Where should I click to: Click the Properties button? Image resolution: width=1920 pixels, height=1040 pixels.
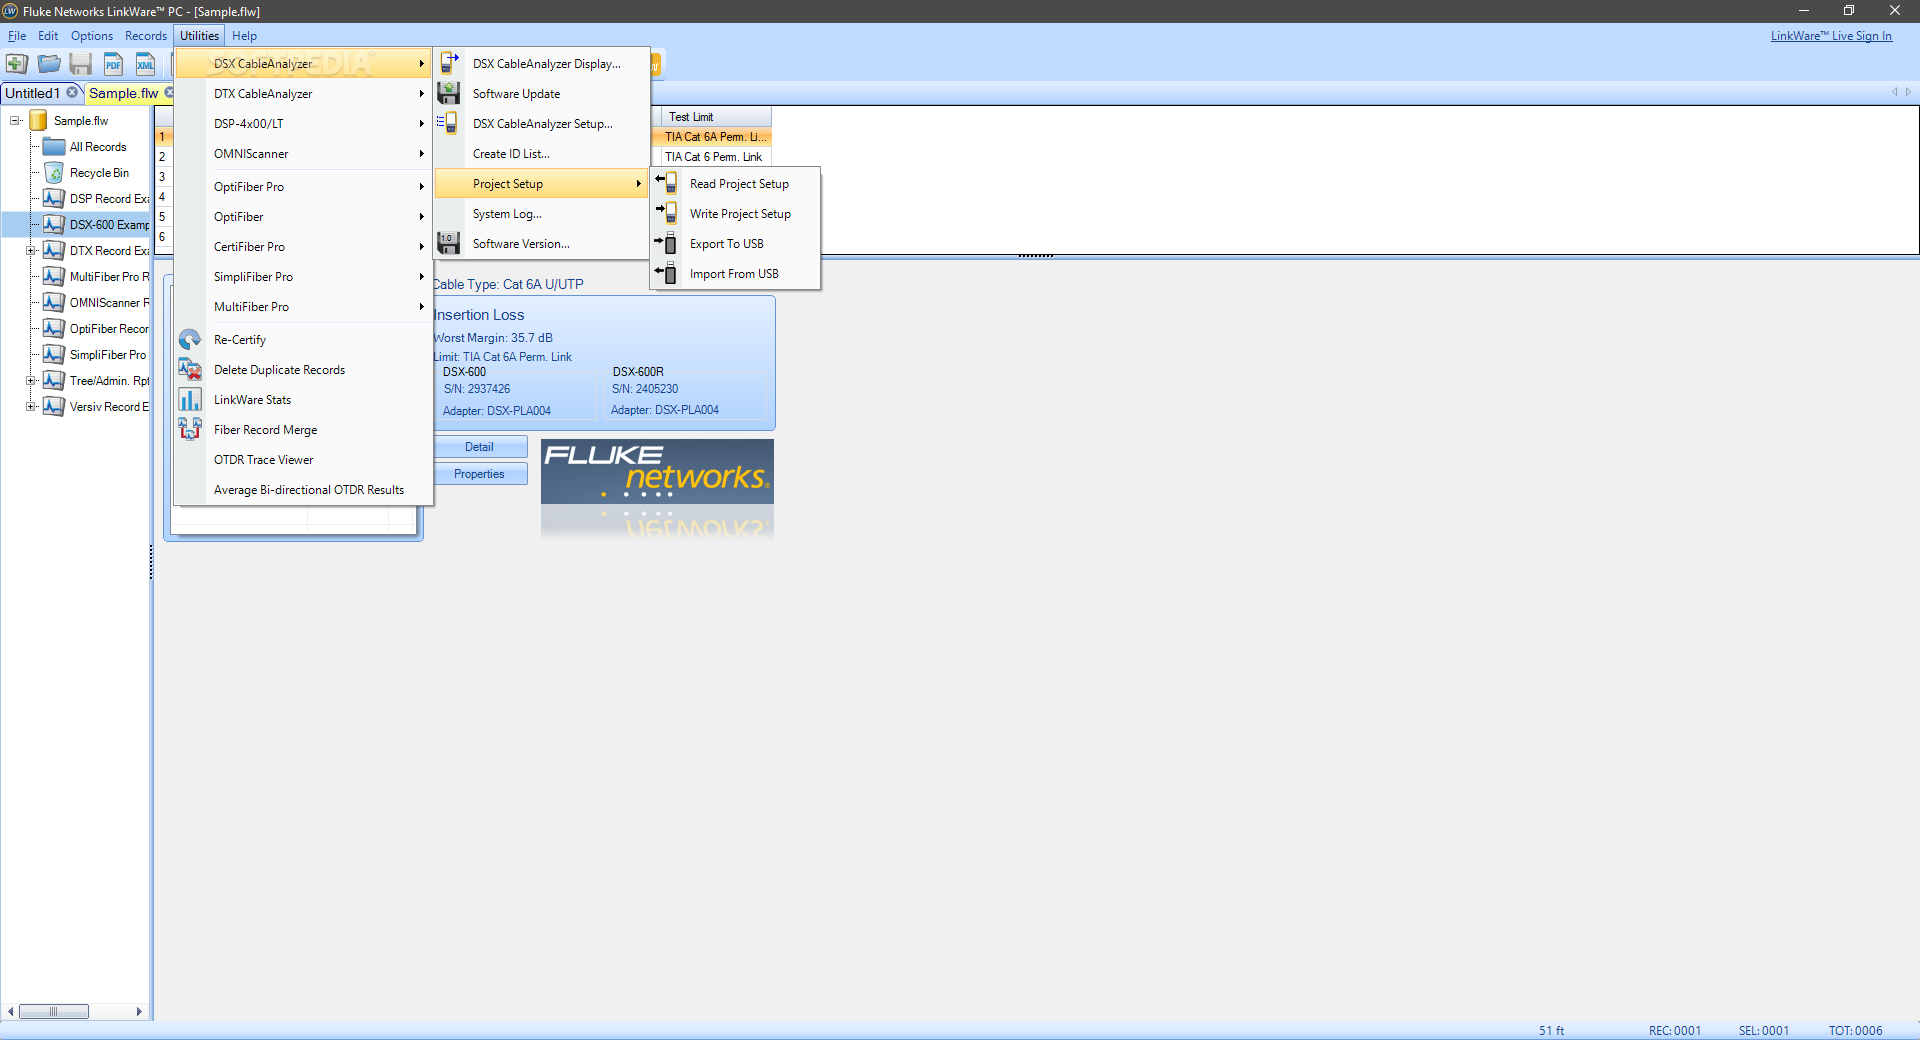pos(479,474)
